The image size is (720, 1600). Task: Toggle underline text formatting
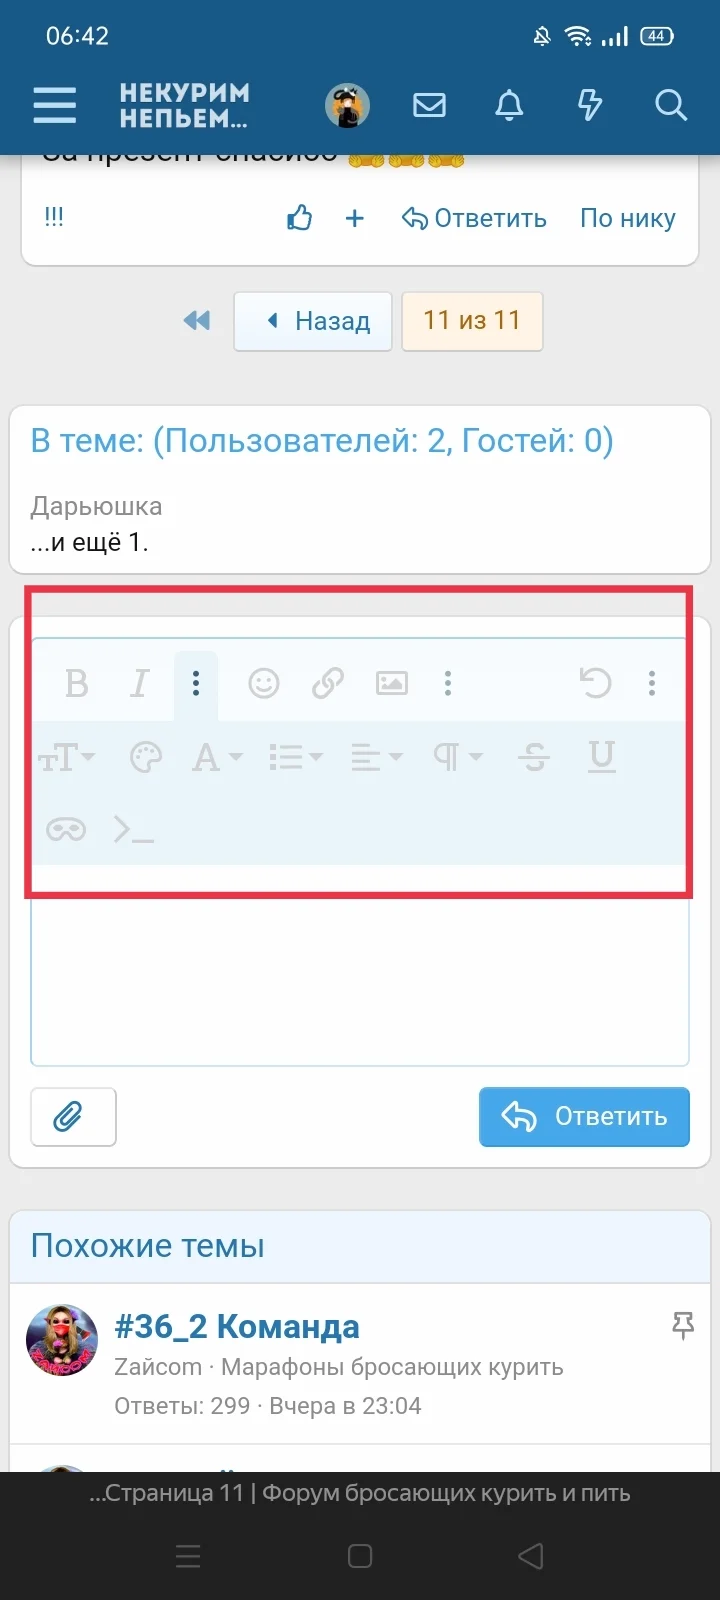(x=601, y=757)
